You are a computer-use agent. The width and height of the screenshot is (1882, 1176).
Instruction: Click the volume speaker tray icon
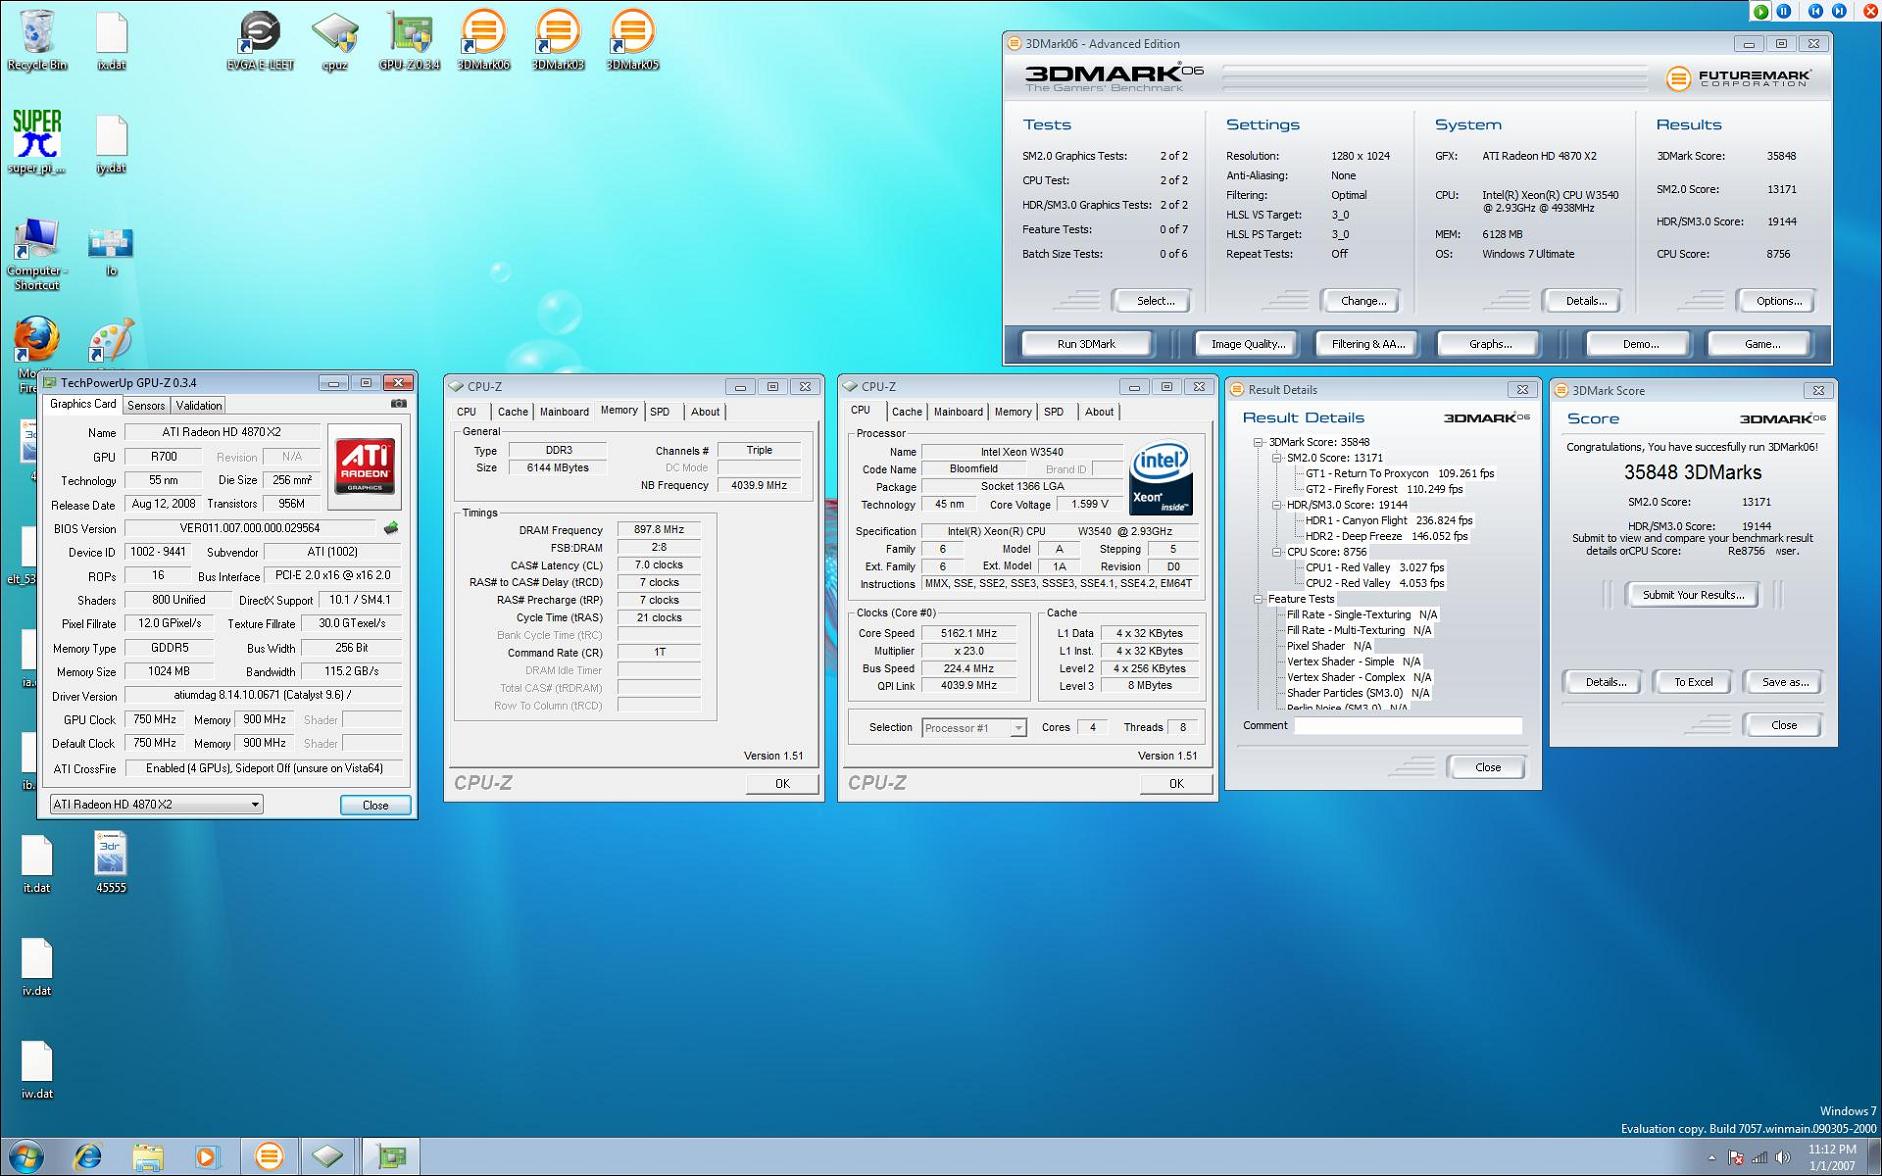(1783, 1157)
